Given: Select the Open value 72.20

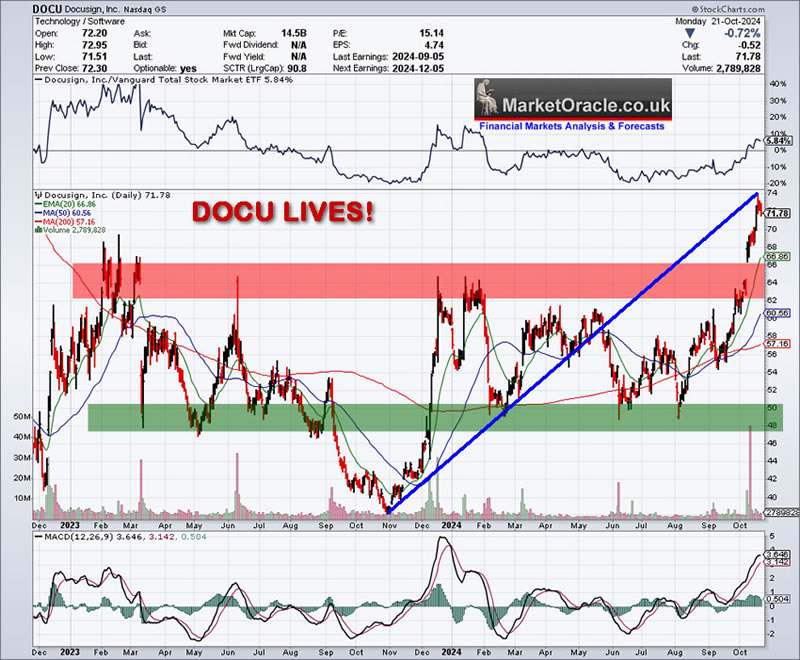Looking at the screenshot, I should 94,33.
